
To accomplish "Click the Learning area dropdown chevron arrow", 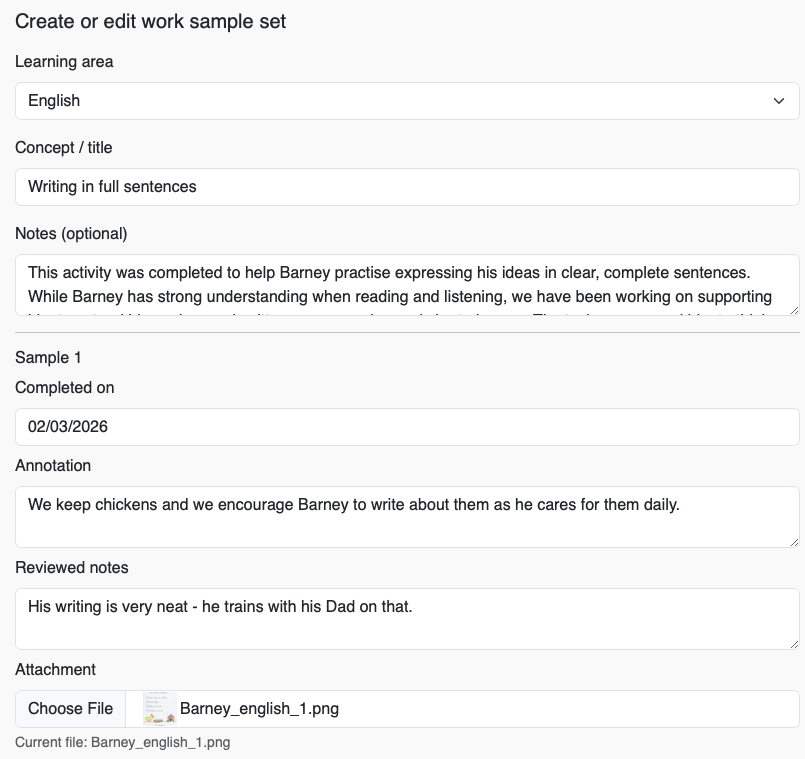I will 779,101.
